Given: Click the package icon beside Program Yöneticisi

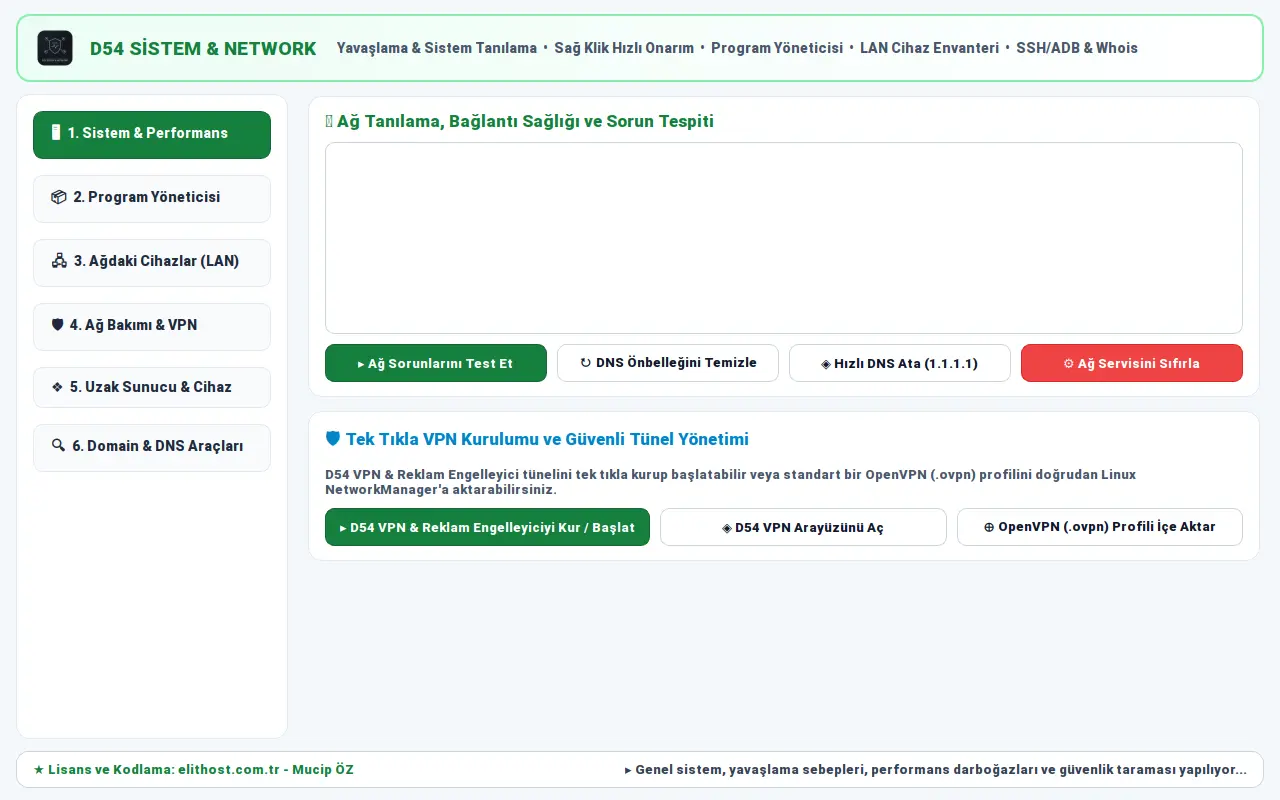Looking at the screenshot, I should coord(59,198).
